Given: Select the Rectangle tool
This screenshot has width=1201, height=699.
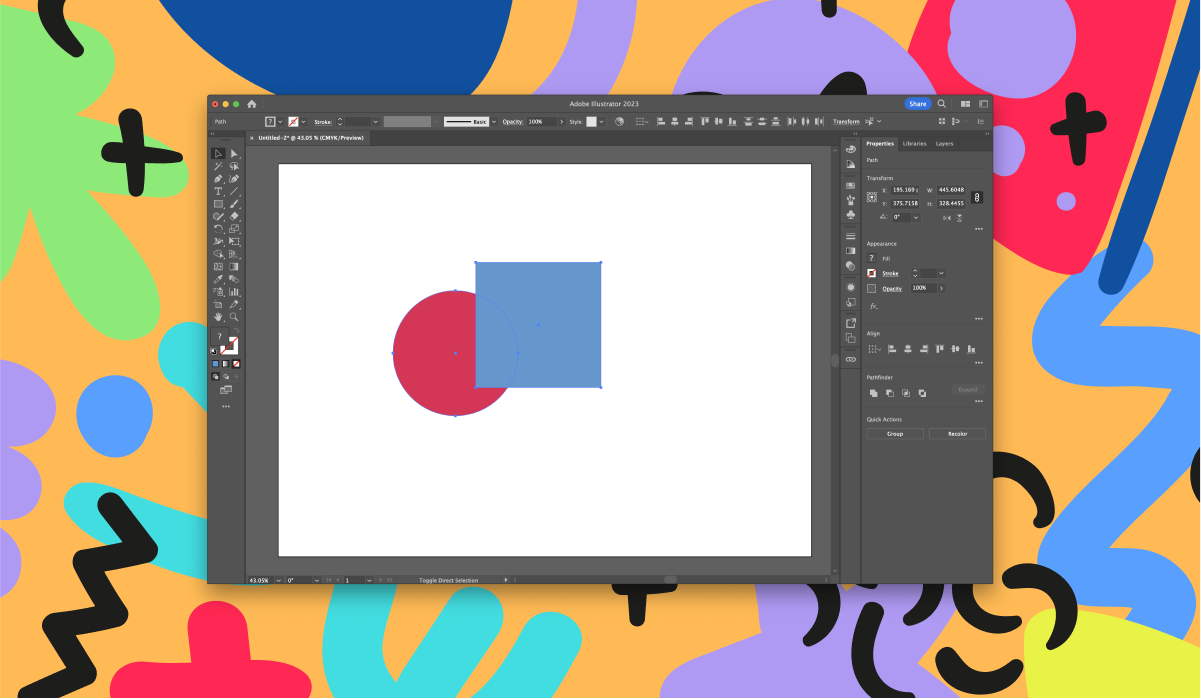Looking at the screenshot, I should (x=216, y=204).
